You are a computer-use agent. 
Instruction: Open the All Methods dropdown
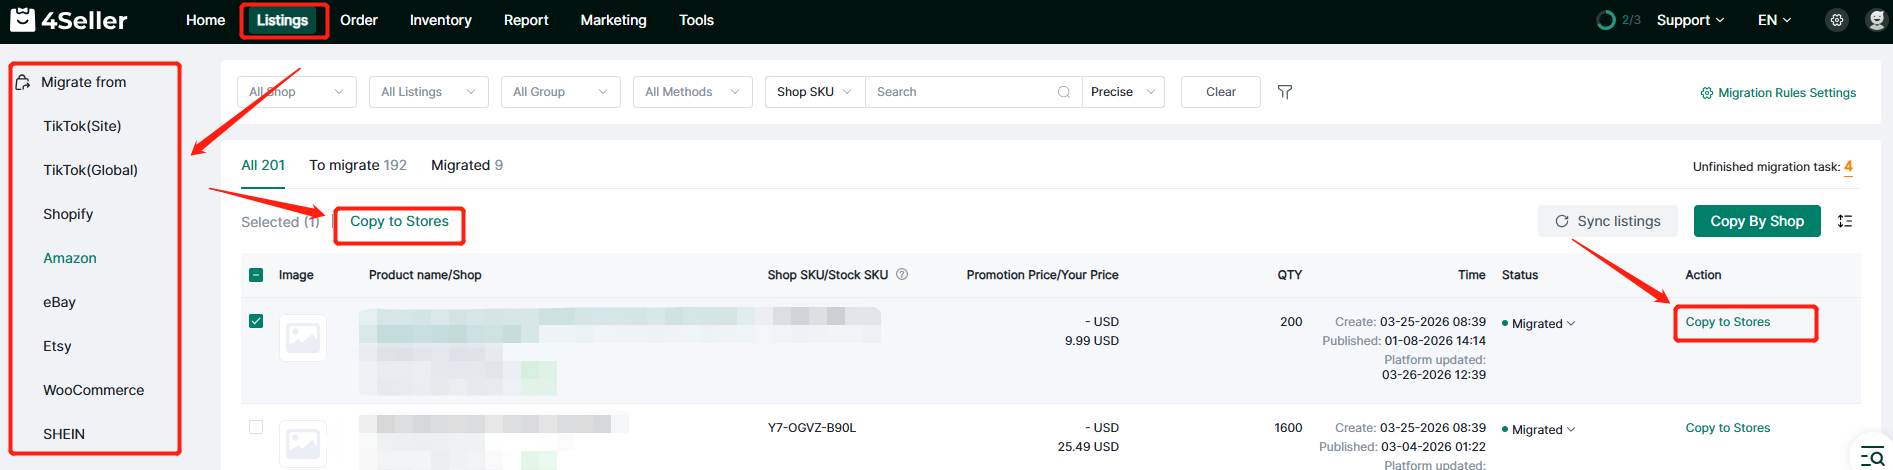[692, 92]
